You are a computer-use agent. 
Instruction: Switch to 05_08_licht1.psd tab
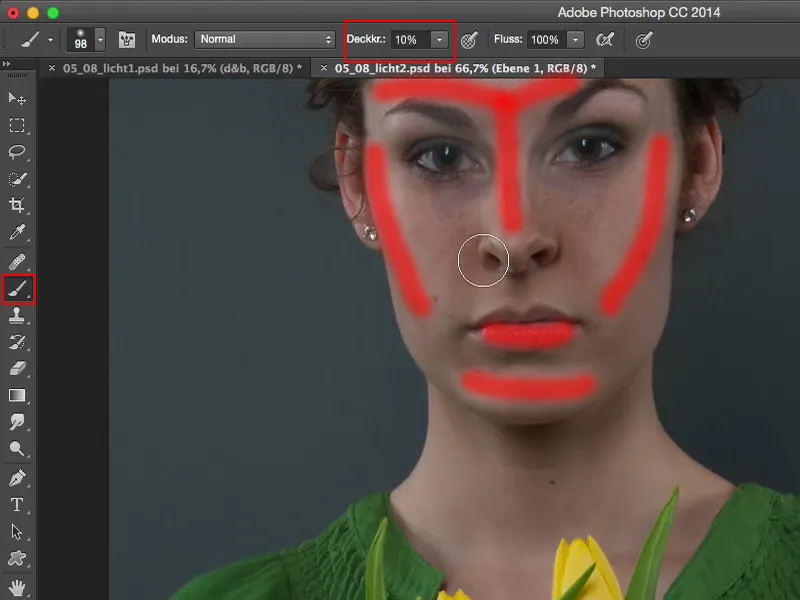coord(182,68)
